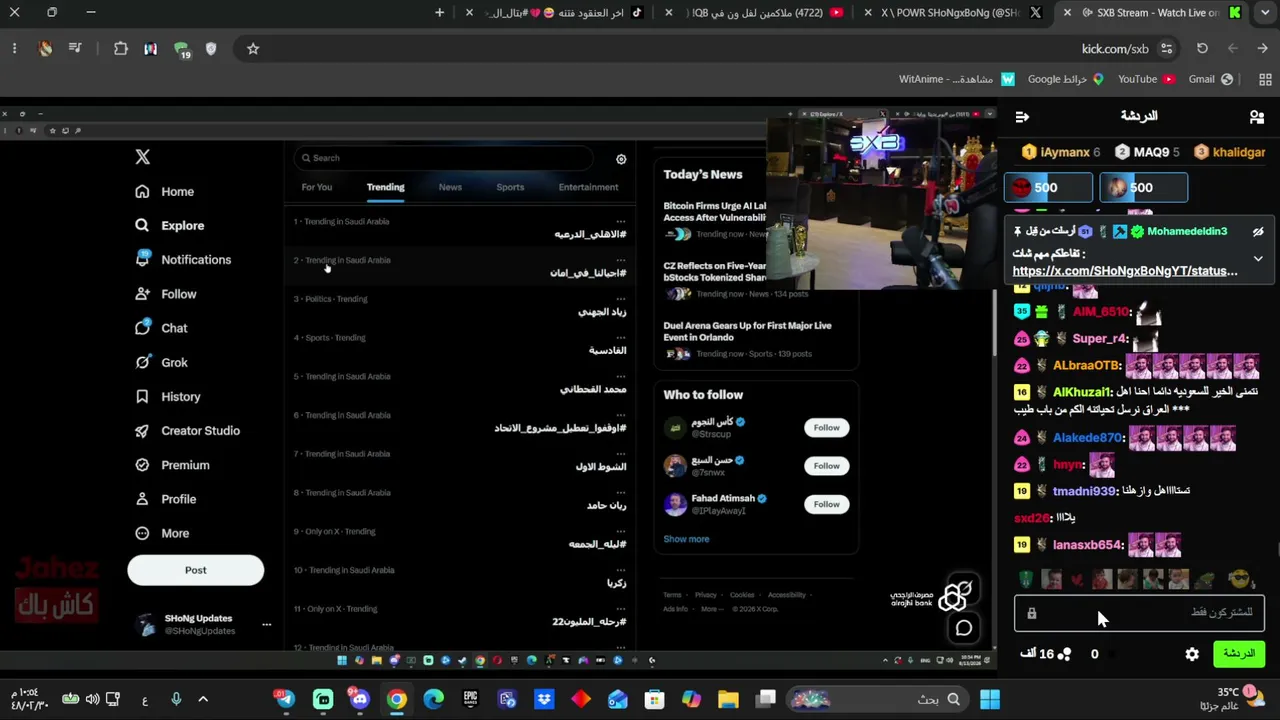
Task: Open WitAnime bookmark
Action: click(956, 79)
